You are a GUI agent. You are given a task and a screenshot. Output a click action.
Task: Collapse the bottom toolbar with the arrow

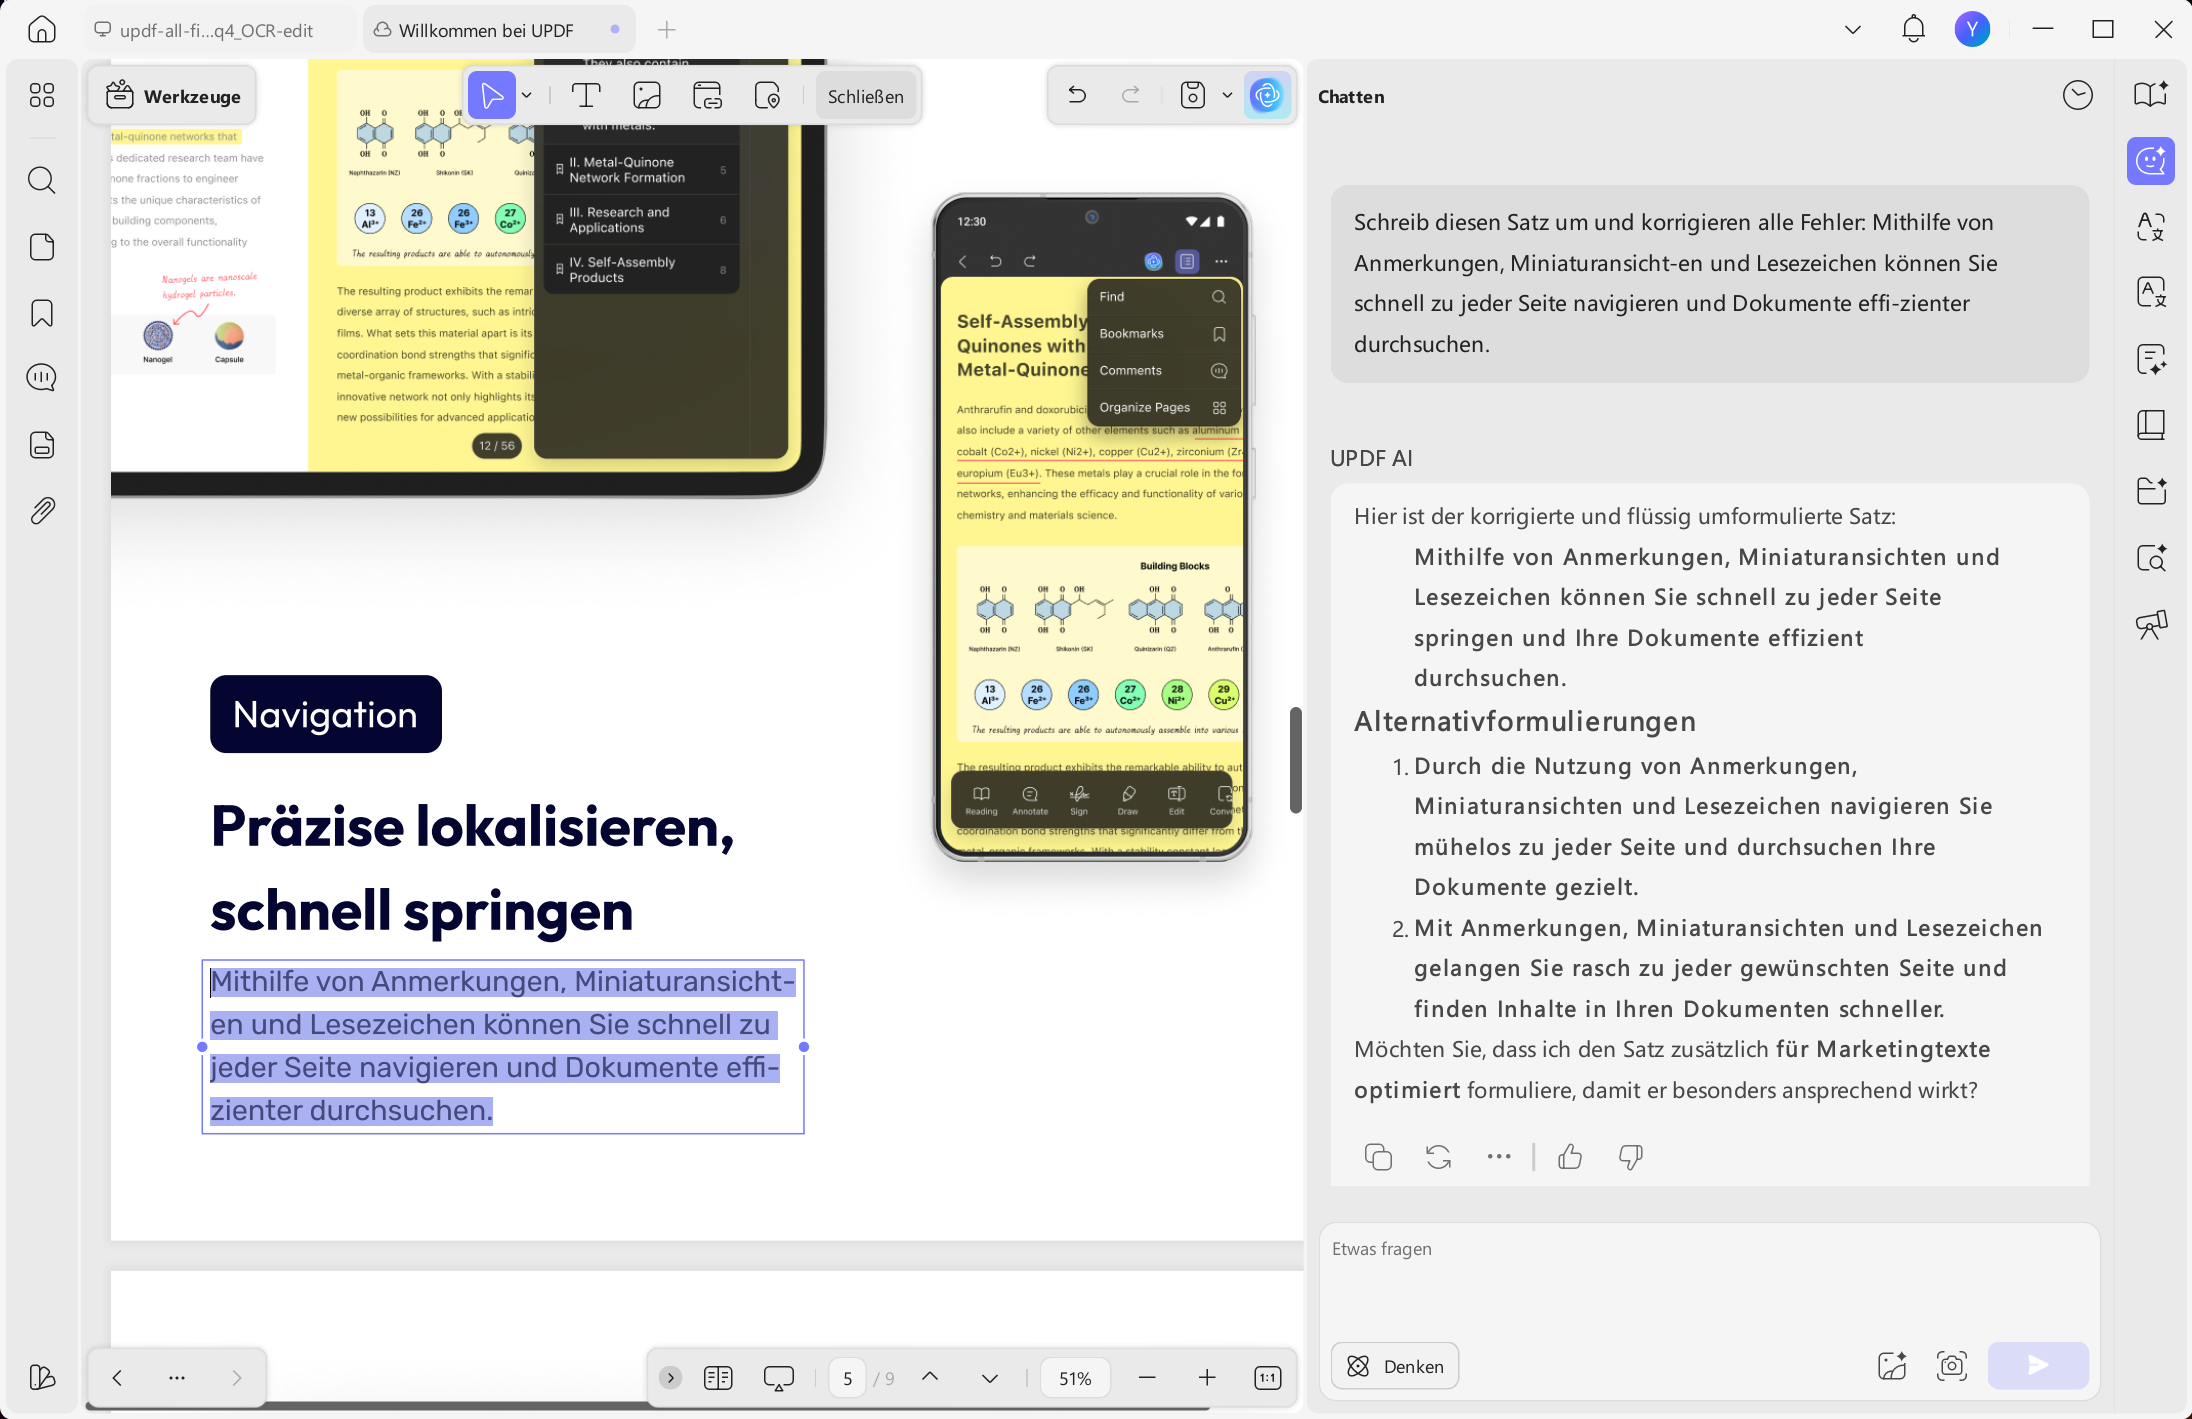point(671,1377)
